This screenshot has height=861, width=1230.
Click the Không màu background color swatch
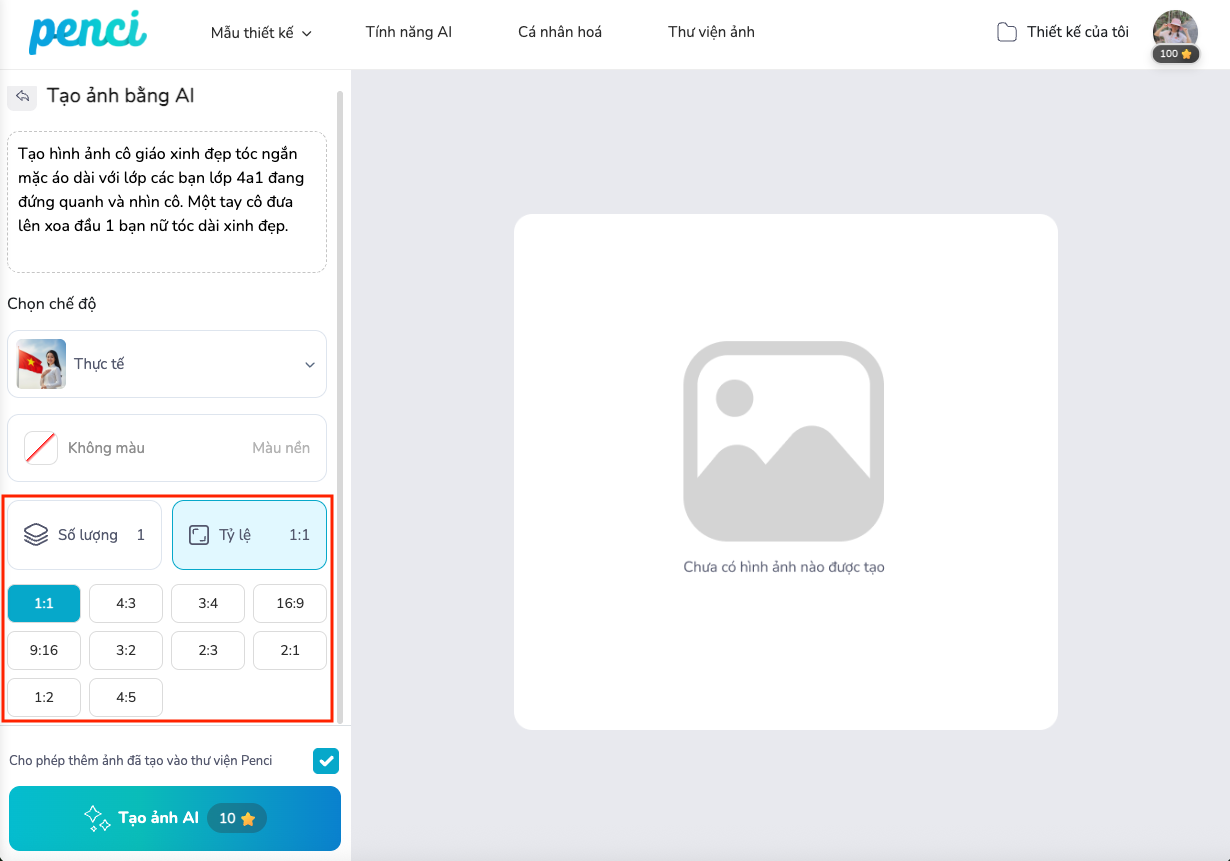pyautogui.click(x=40, y=448)
